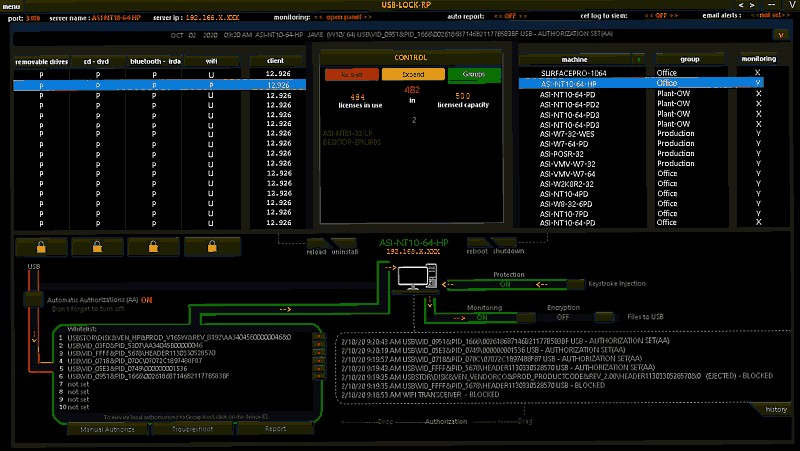Click the uninstall client button
Screen dimensions: 800x451
tap(345, 243)
